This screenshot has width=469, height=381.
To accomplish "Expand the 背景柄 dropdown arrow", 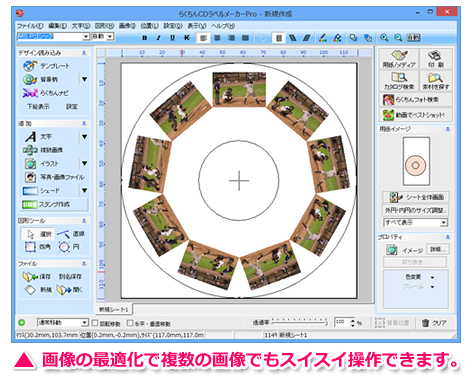I will pyautogui.click(x=84, y=79).
